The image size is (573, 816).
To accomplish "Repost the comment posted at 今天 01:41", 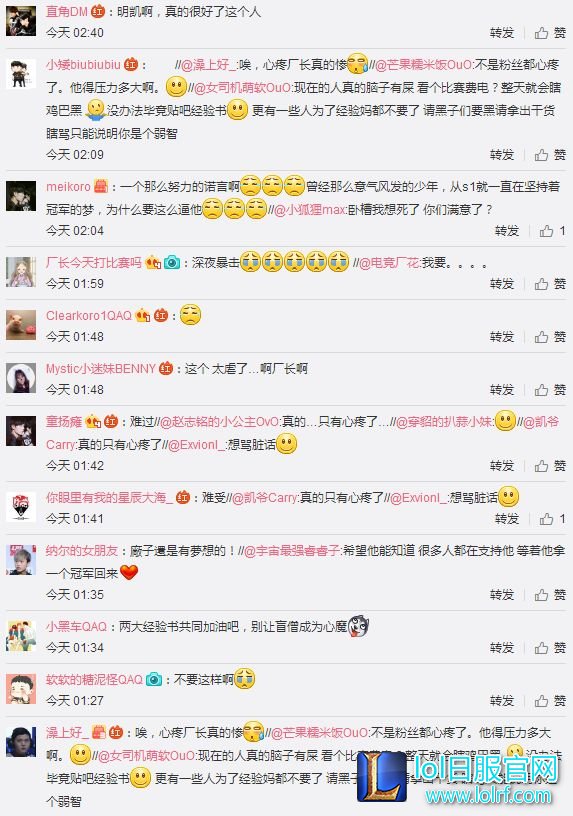I will coord(507,518).
